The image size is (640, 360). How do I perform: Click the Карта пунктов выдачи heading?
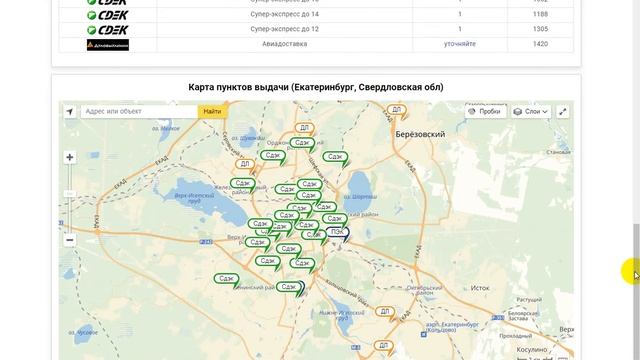coord(316,87)
